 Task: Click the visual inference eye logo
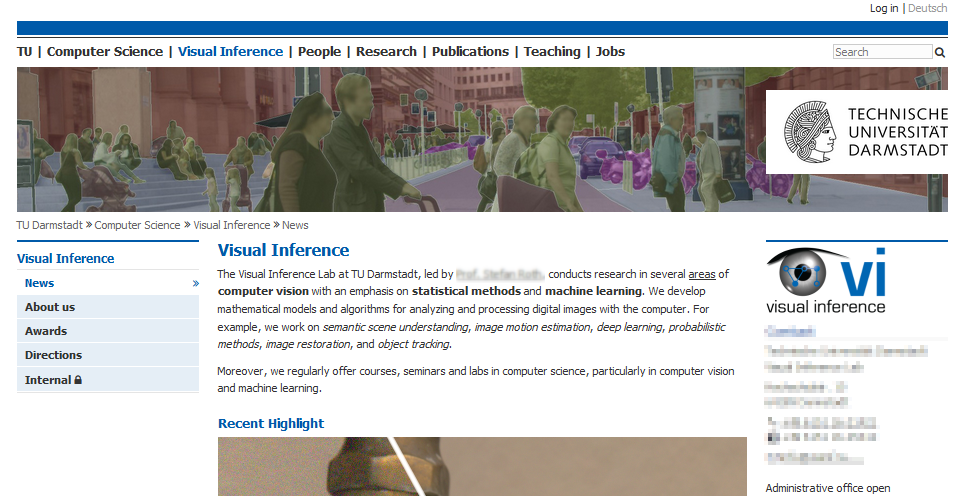(x=826, y=281)
